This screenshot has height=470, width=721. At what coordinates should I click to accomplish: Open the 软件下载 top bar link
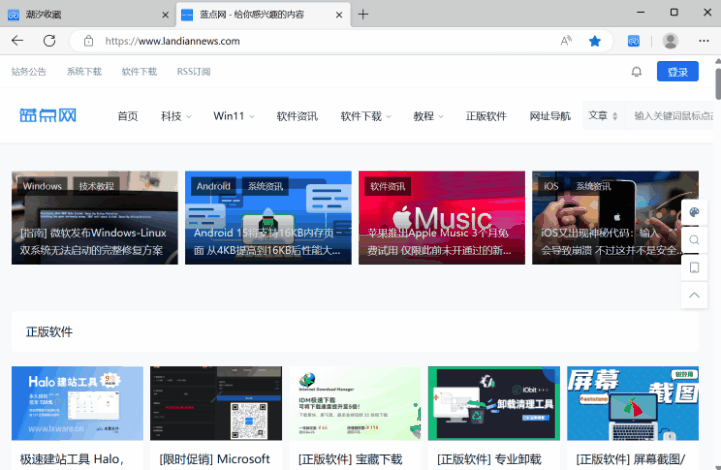coord(139,71)
